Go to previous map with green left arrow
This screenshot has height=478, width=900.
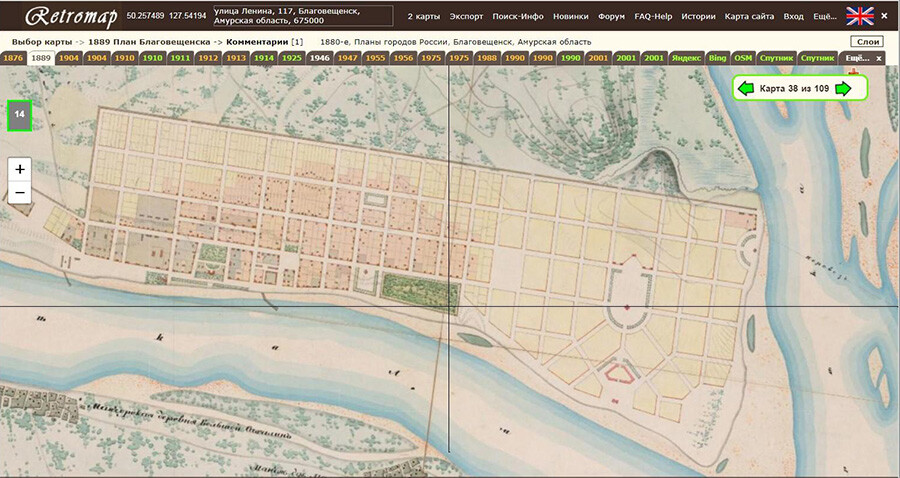[x=745, y=89]
